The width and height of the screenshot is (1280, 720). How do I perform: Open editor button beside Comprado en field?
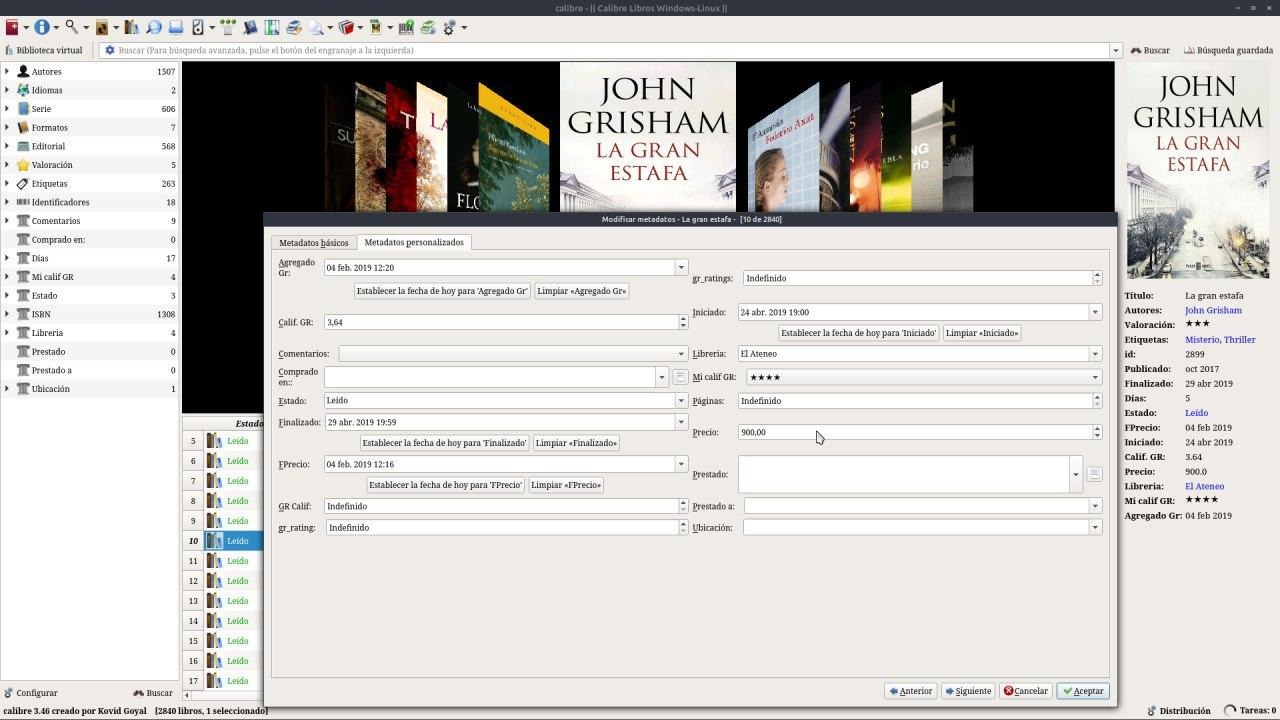[x=680, y=377]
